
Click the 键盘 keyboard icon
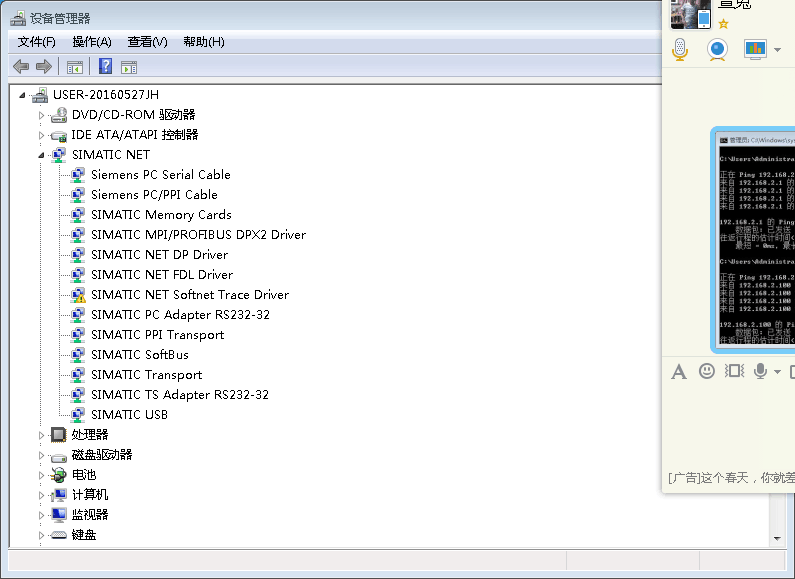click(58, 535)
